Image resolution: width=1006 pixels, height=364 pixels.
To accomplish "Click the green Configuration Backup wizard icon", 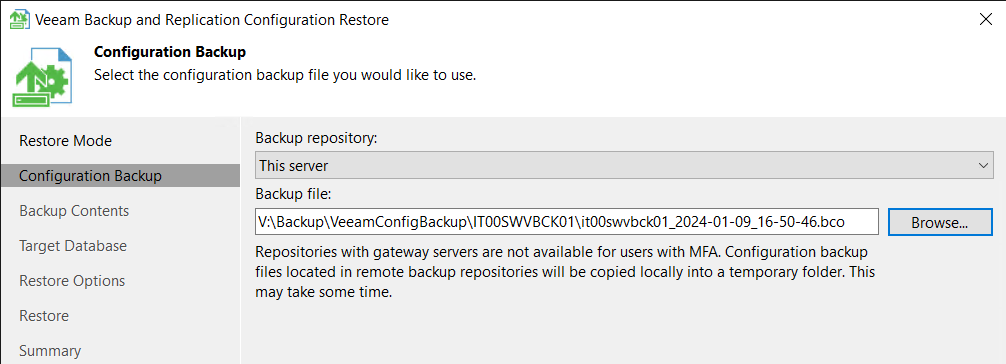I will coord(42,75).
